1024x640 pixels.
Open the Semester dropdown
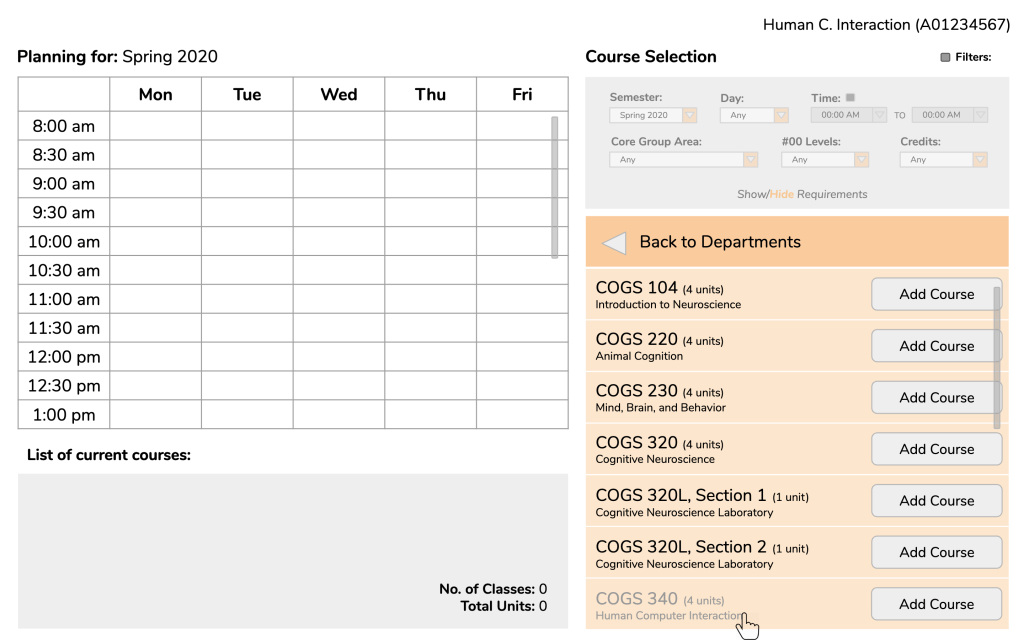point(653,115)
